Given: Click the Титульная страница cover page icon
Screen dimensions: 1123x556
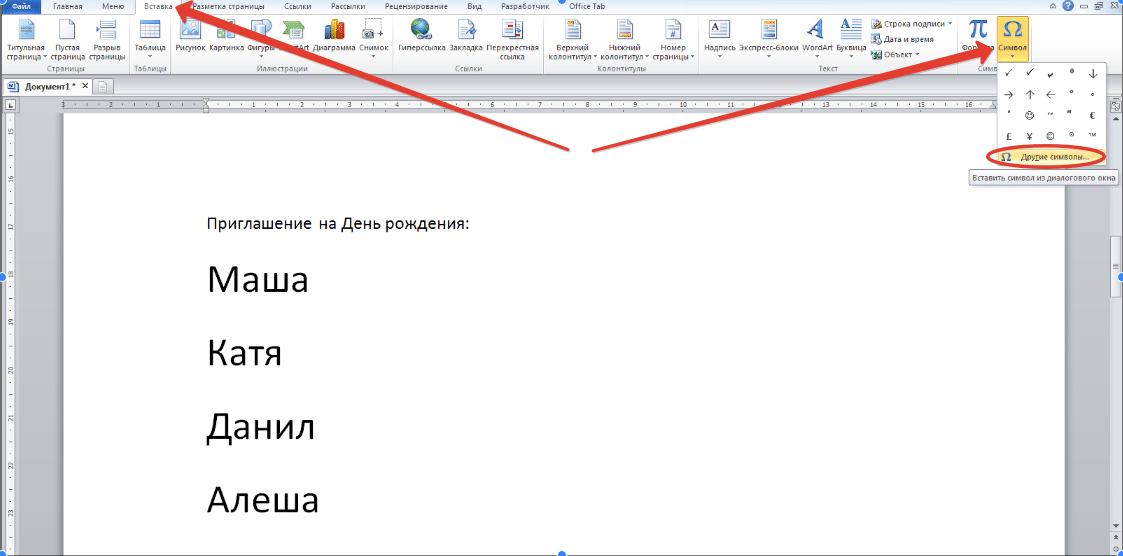Looking at the screenshot, I should tap(26, 39).
